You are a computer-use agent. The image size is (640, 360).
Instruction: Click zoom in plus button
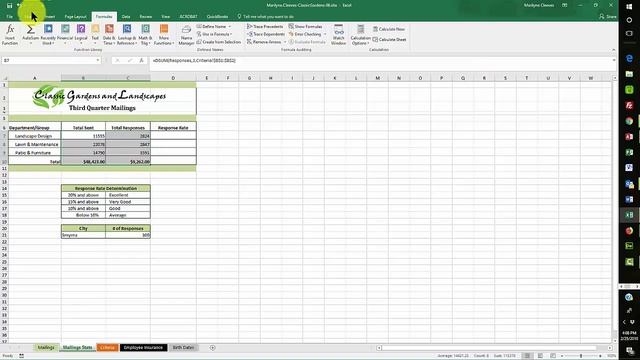pos(600,356)
